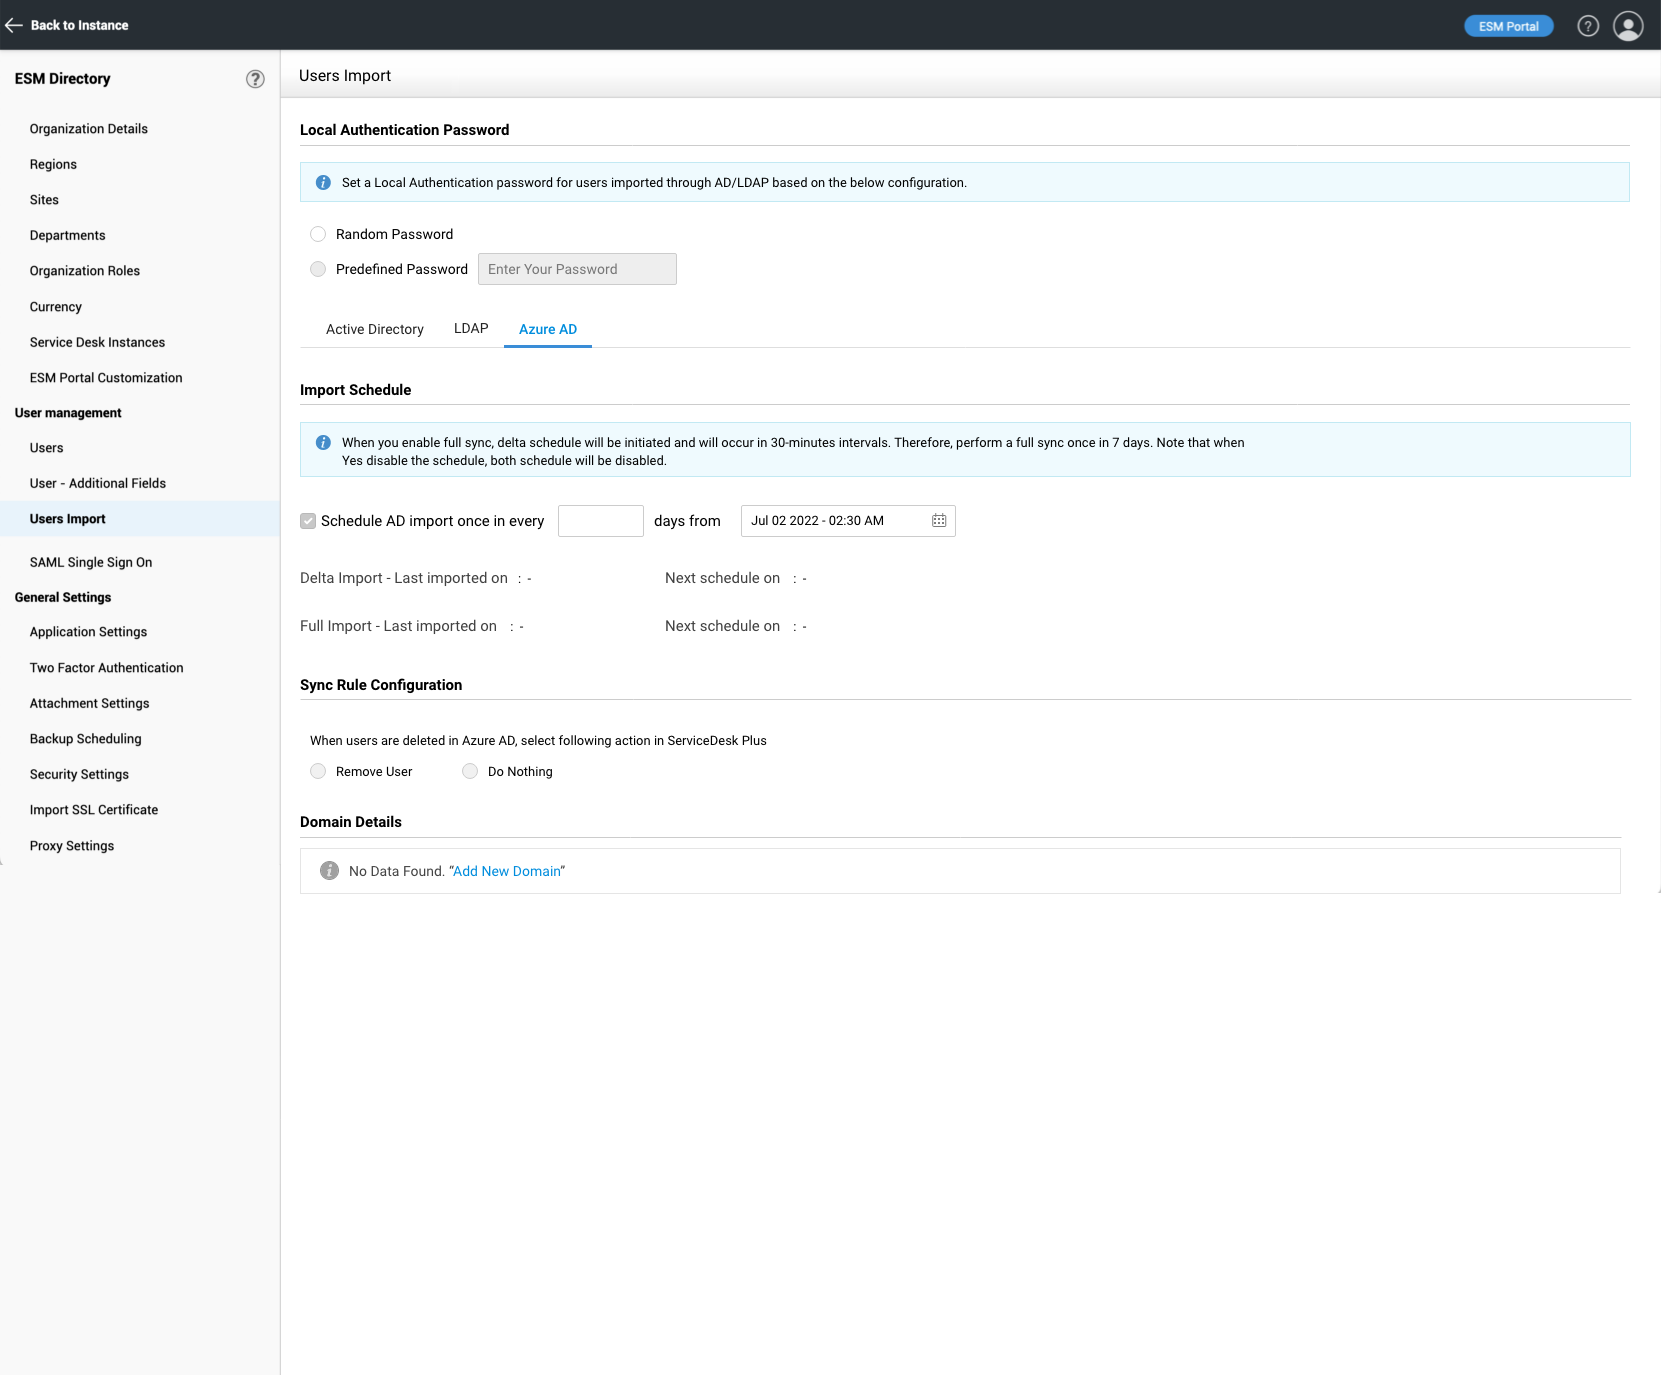Select the Random Password radio button

(x=318, y=234)
